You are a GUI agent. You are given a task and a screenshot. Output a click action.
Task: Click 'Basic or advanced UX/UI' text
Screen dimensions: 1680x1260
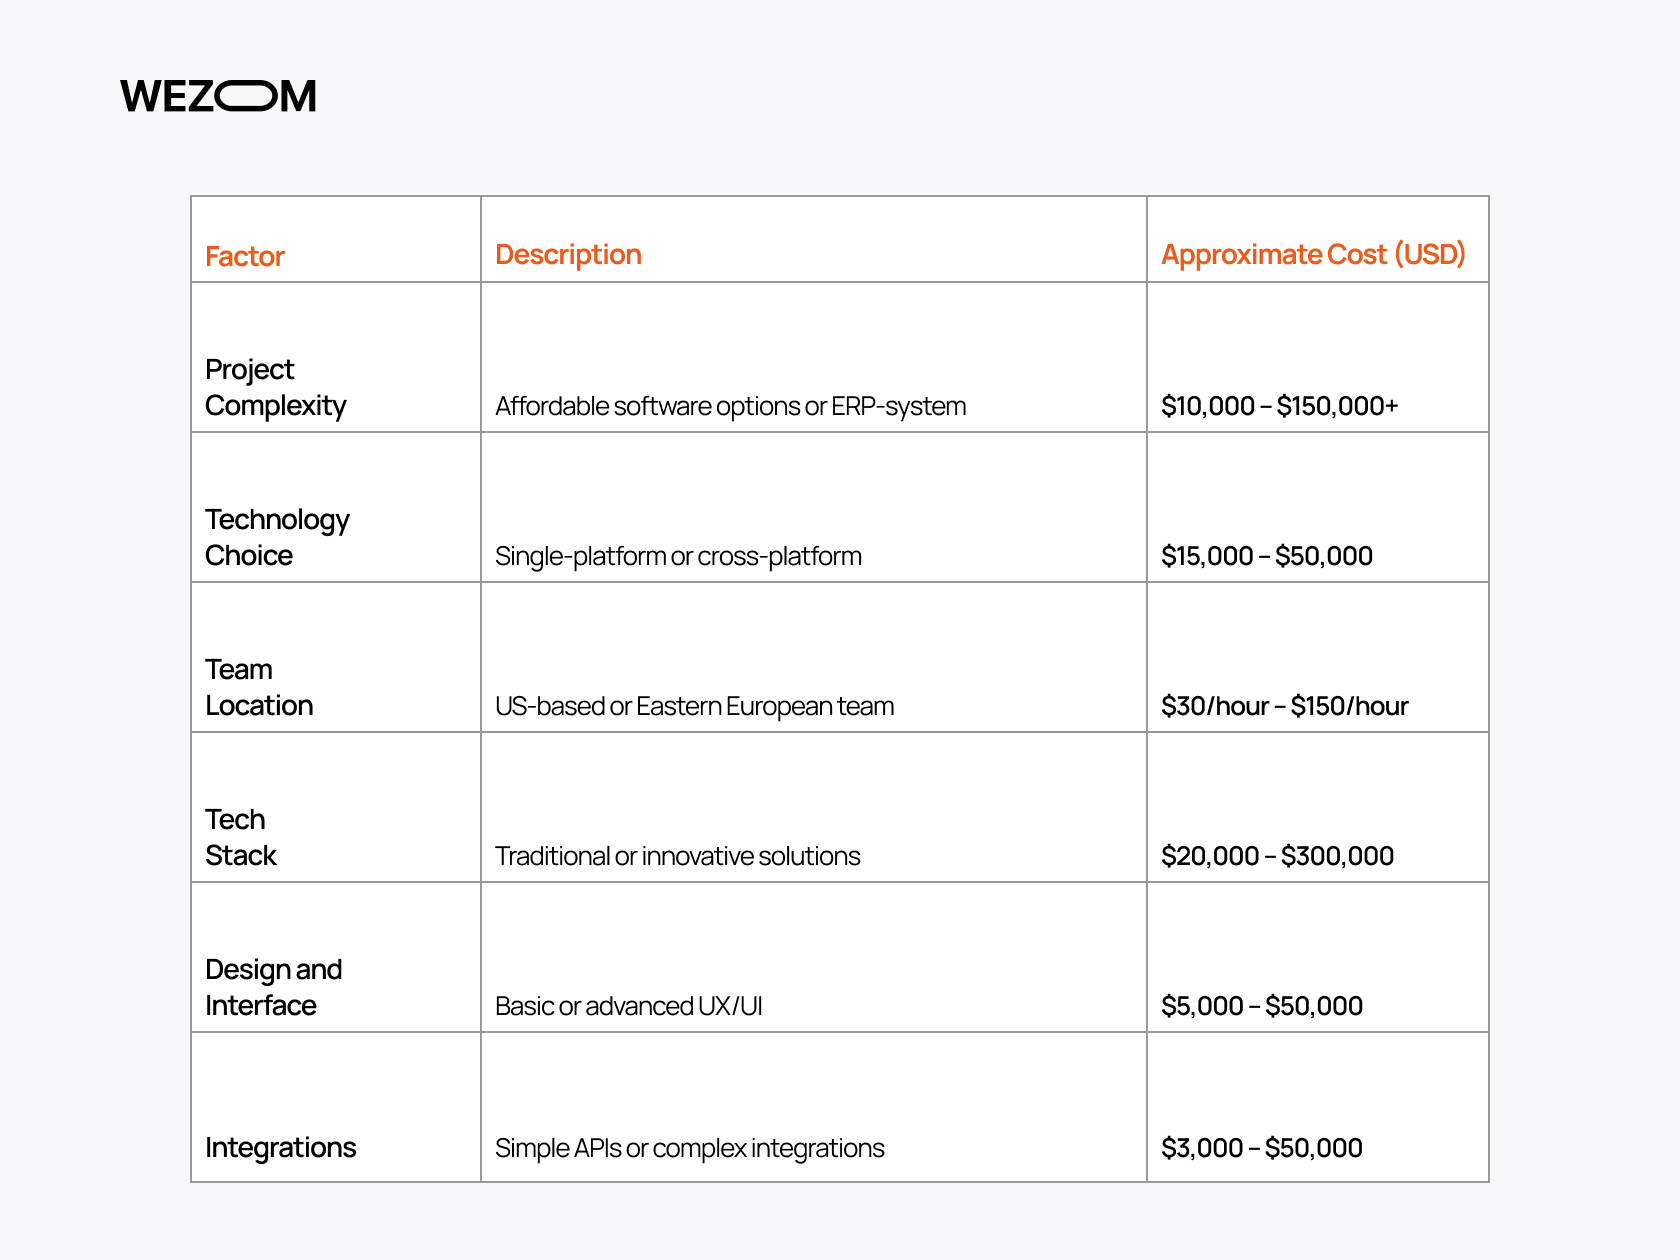click(628, 1006)
